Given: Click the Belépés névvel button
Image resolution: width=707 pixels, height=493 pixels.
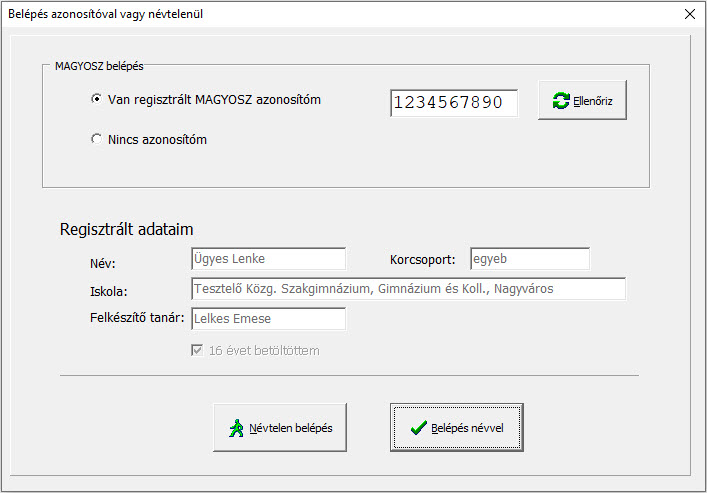Looking at the screenshot, I should [457, 427].
